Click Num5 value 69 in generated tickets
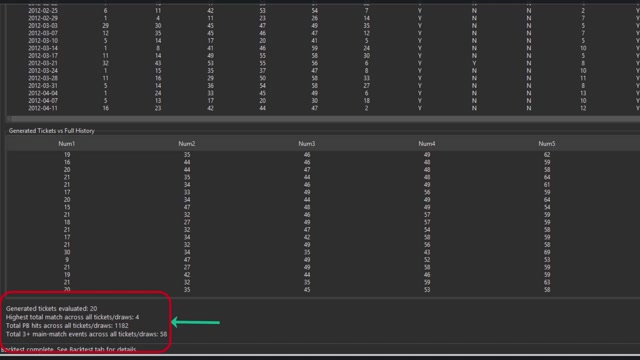The height and width of the screenshot is (360, 640). click(547, 252)
